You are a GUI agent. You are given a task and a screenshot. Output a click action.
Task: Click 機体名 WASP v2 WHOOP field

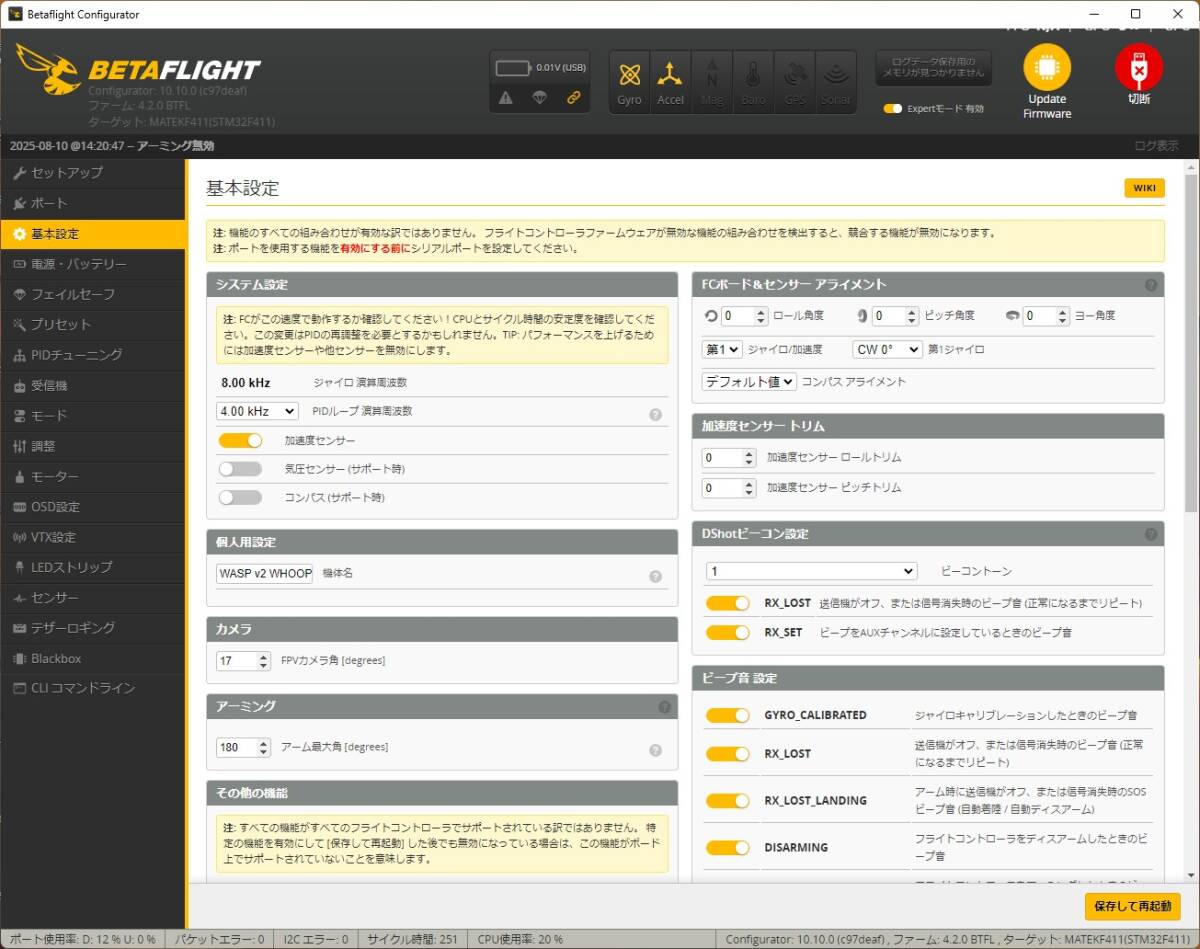coord(265,574)
